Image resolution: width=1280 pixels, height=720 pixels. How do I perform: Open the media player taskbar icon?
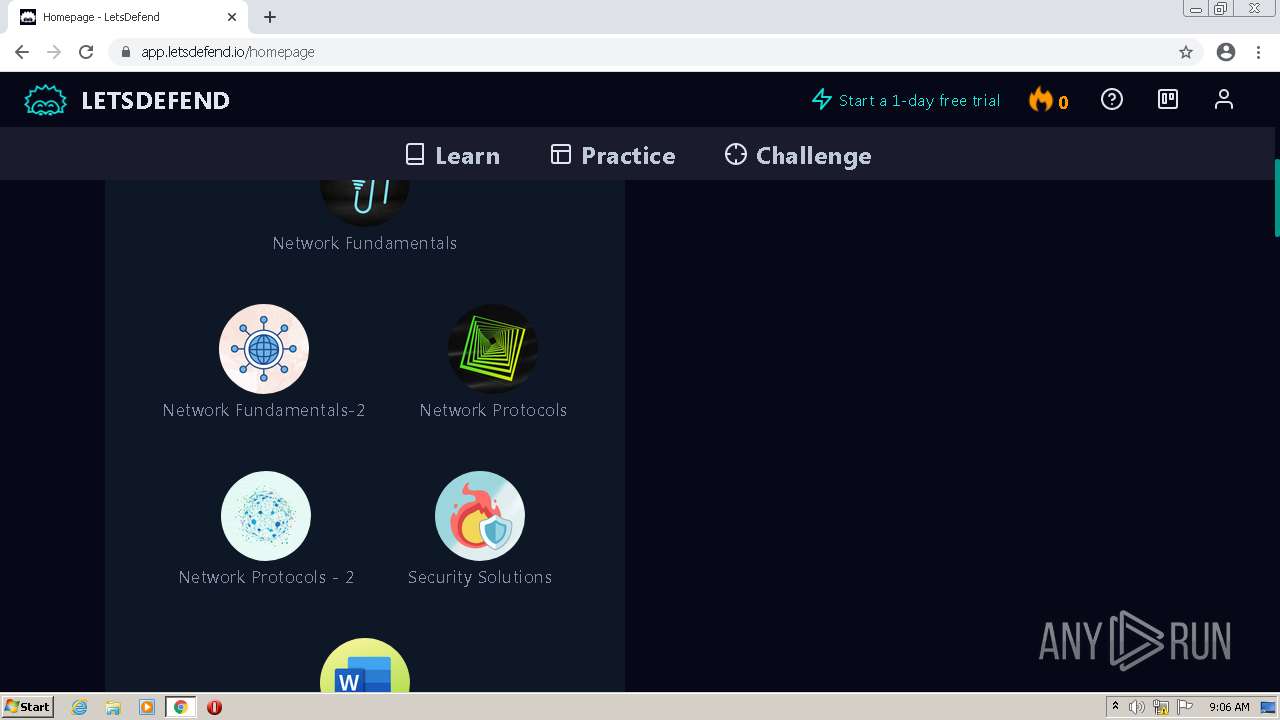coord(147,707)
